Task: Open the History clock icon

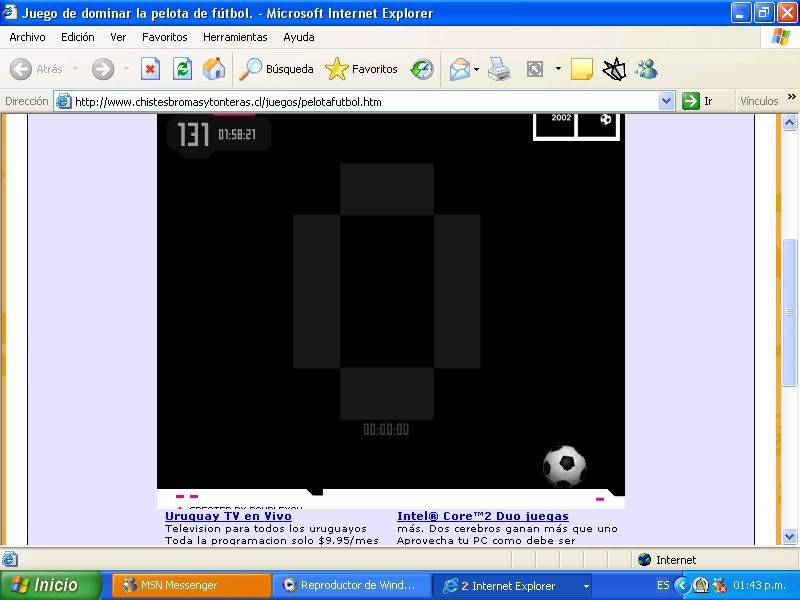Action: 422,69
